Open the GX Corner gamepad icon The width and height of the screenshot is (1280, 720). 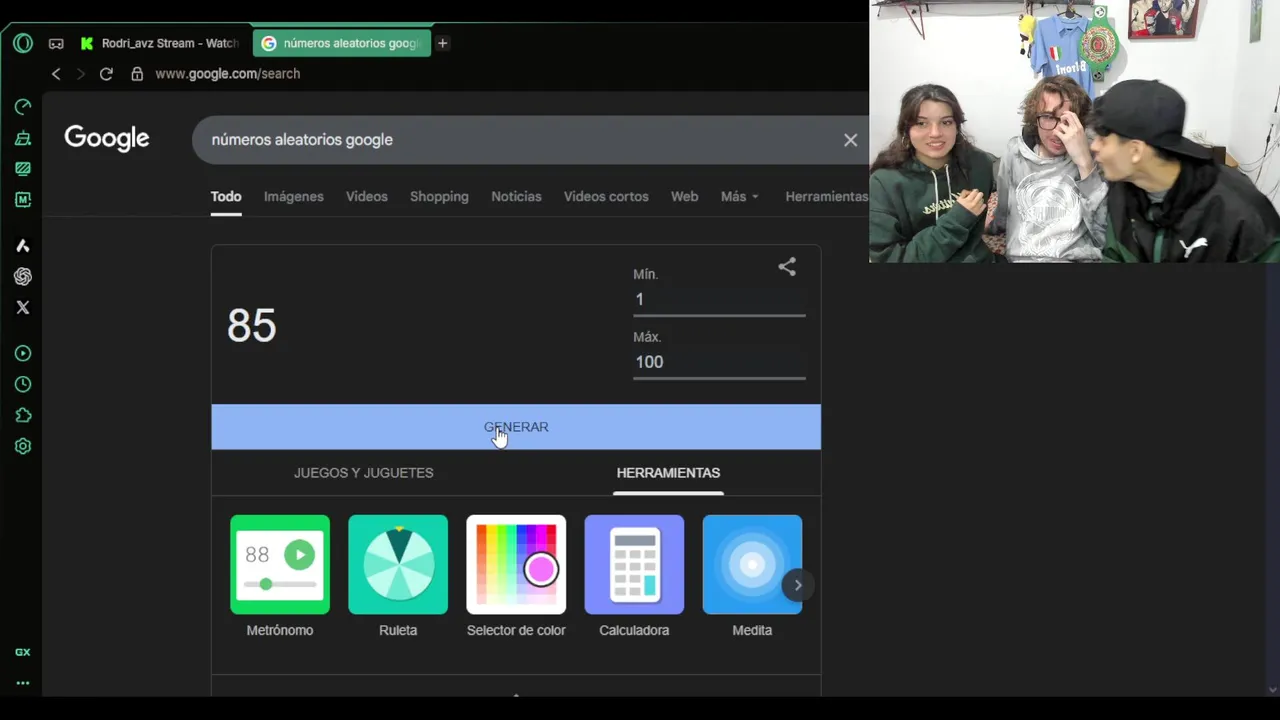[x=56, y=44]
